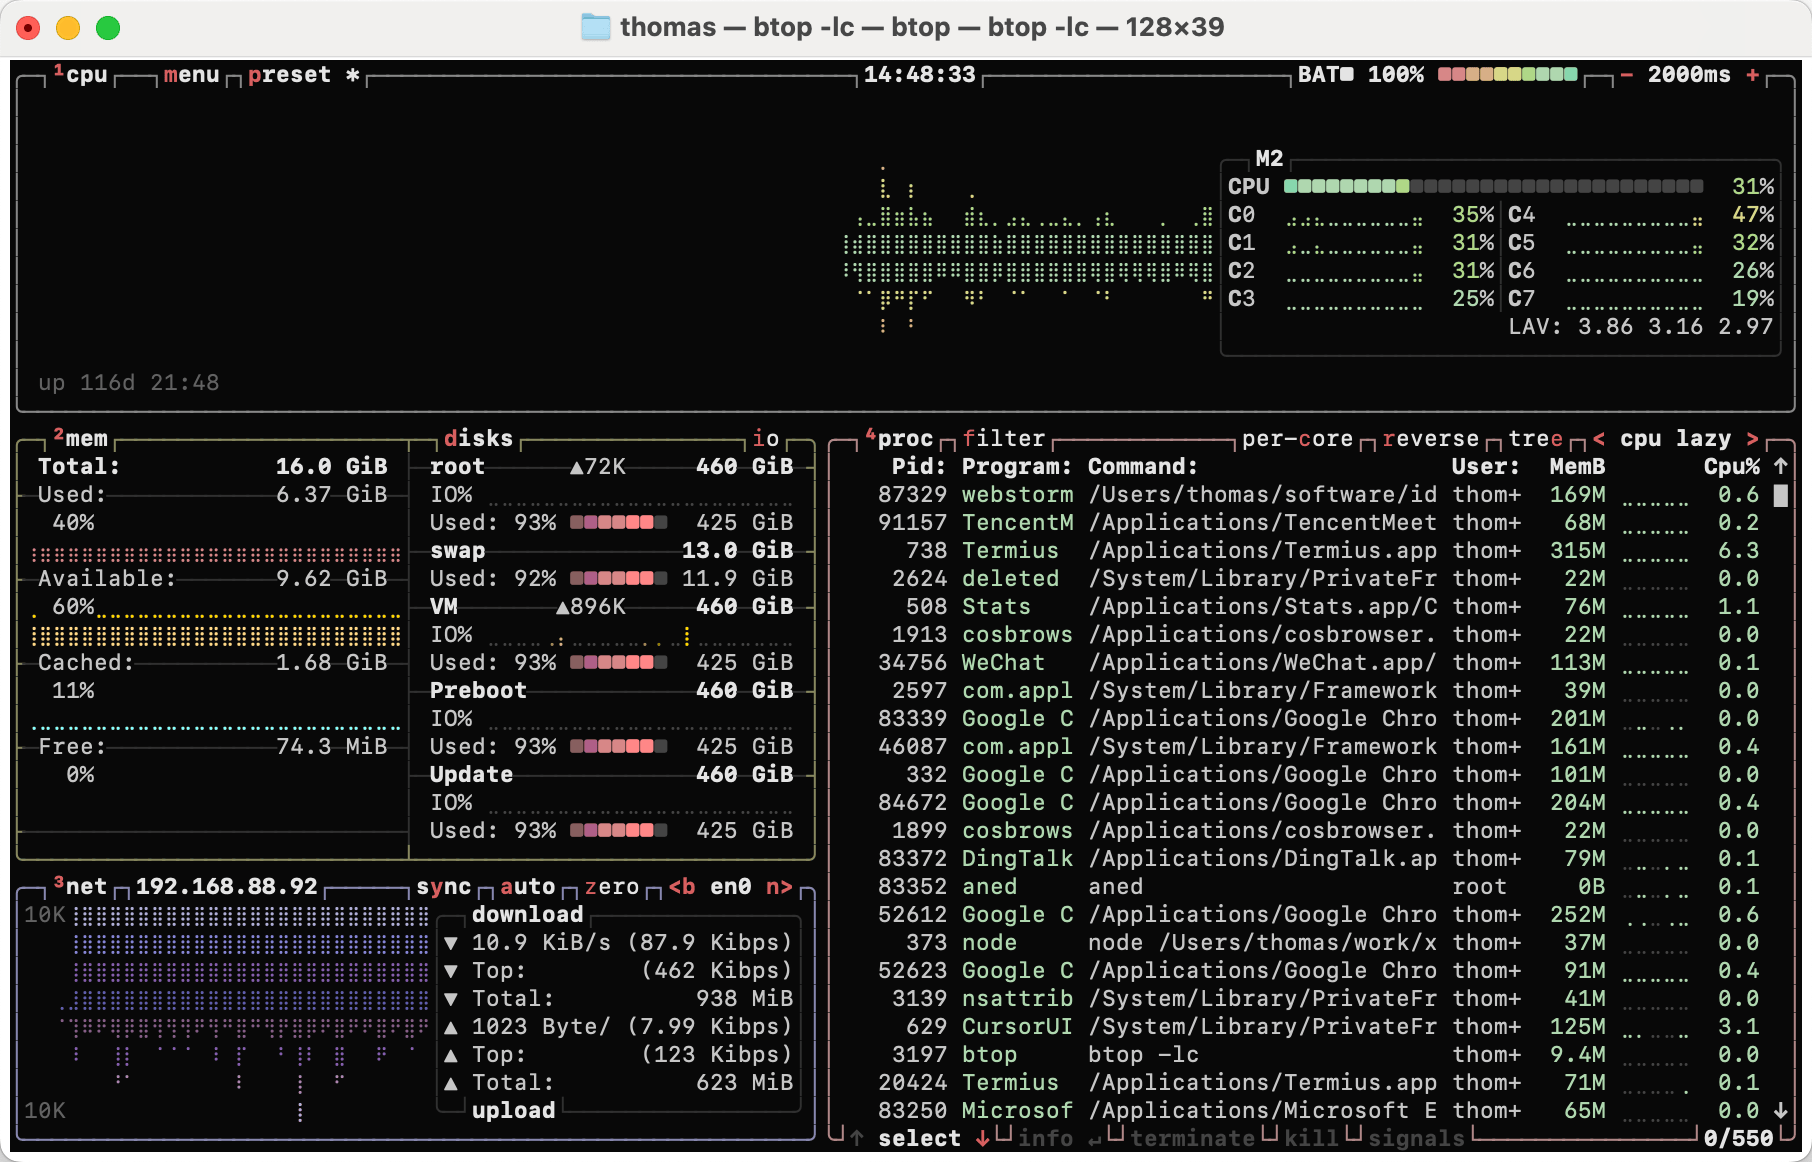The image size is (1812, 1162).
Task: Click the folder icon in window title
Action: point(596,27)
